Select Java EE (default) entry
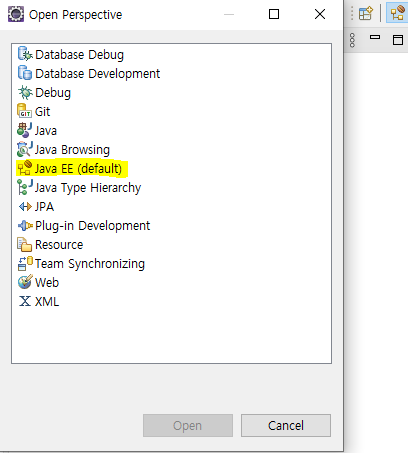The width and height of the screenshot is (408, 453). pos(78,169)
